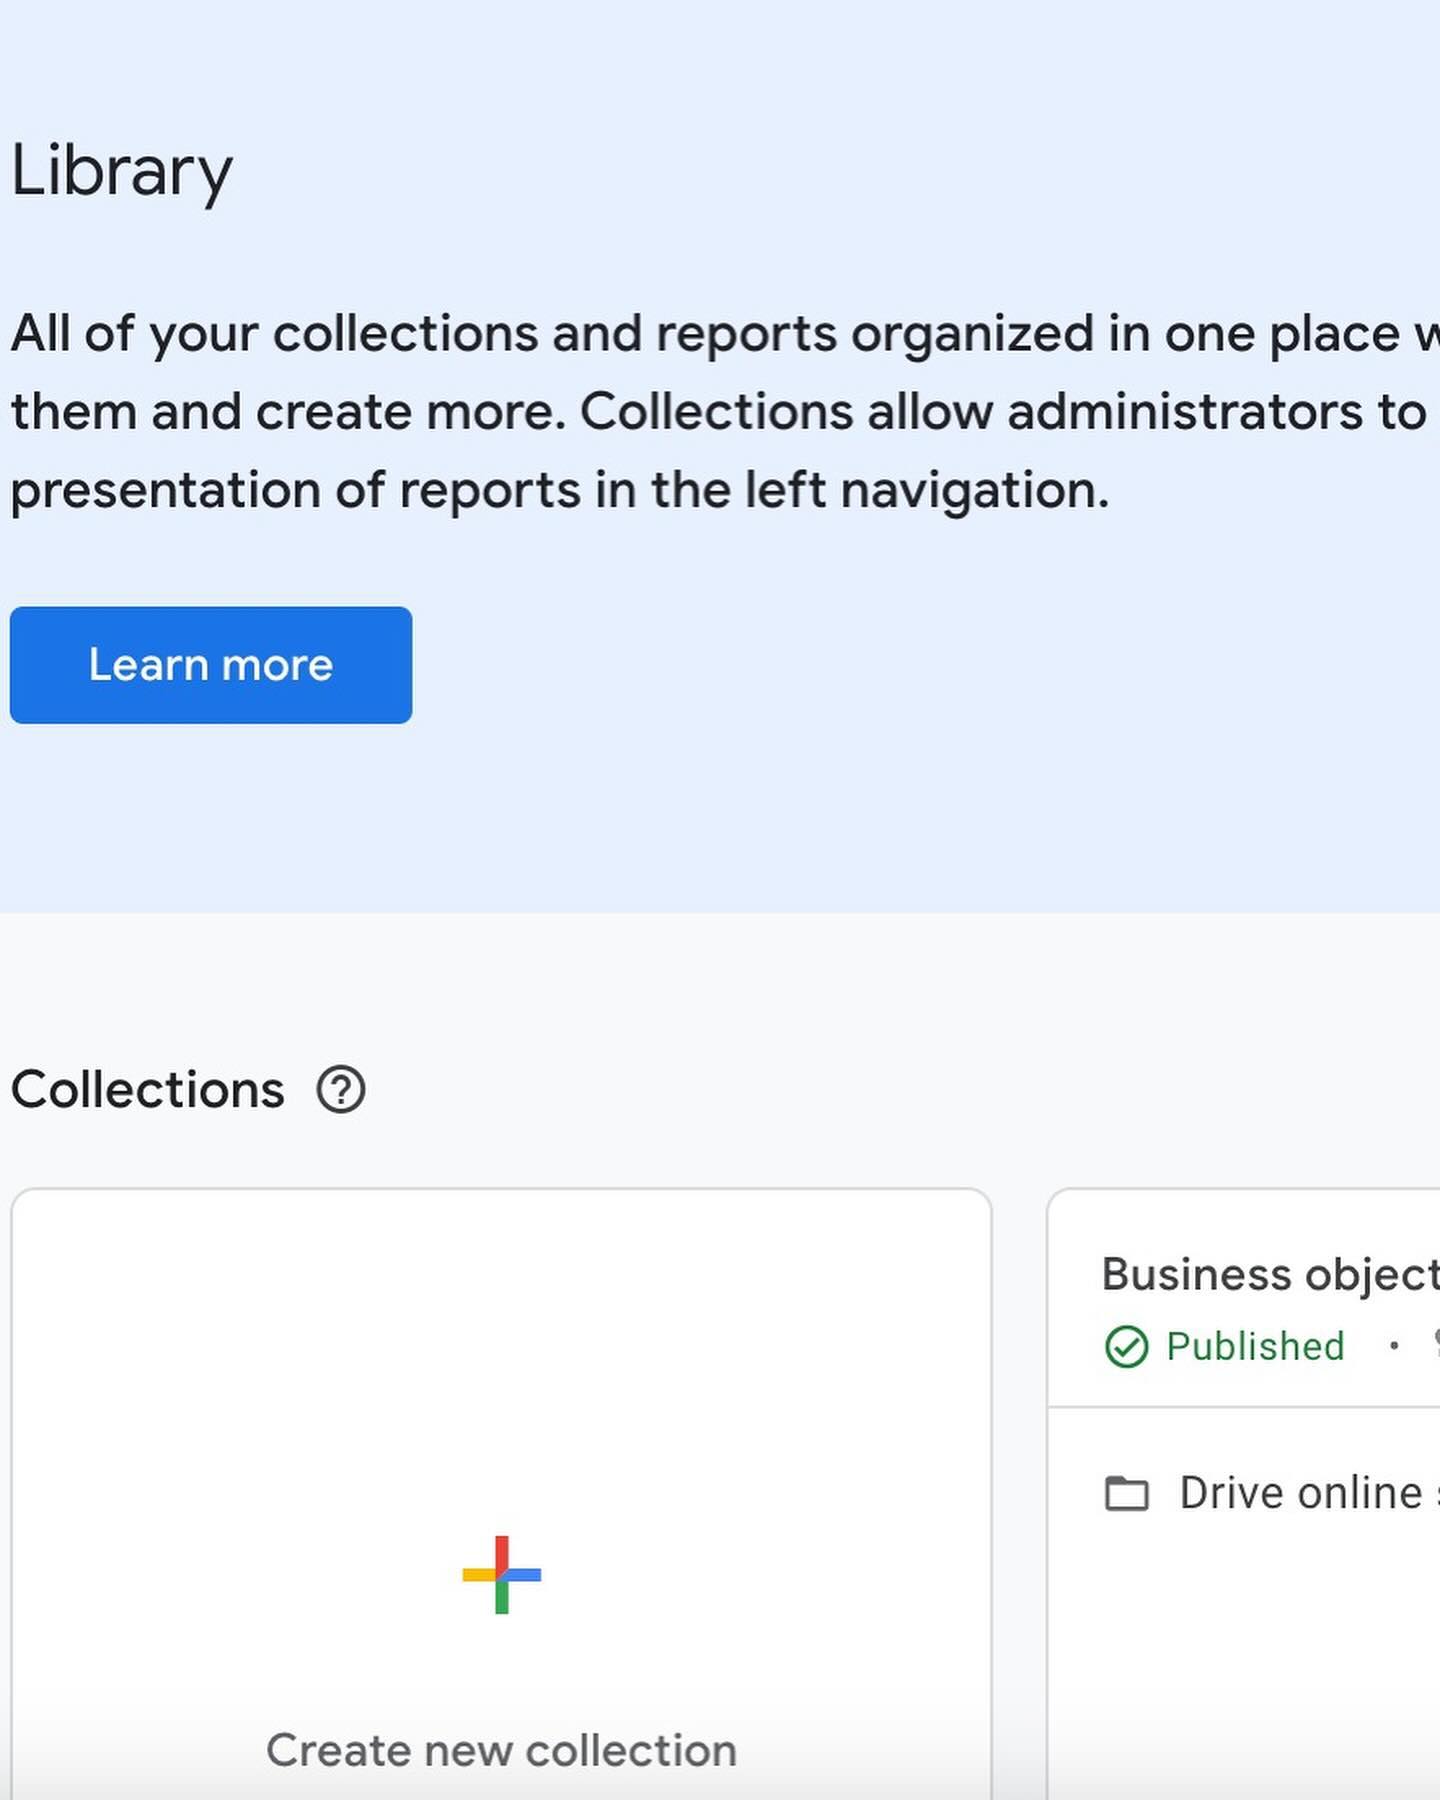The width and height of the screenshot is (1440, 1800).
Task: Select the Create new collection label
Action: [x=502, y=1751]
